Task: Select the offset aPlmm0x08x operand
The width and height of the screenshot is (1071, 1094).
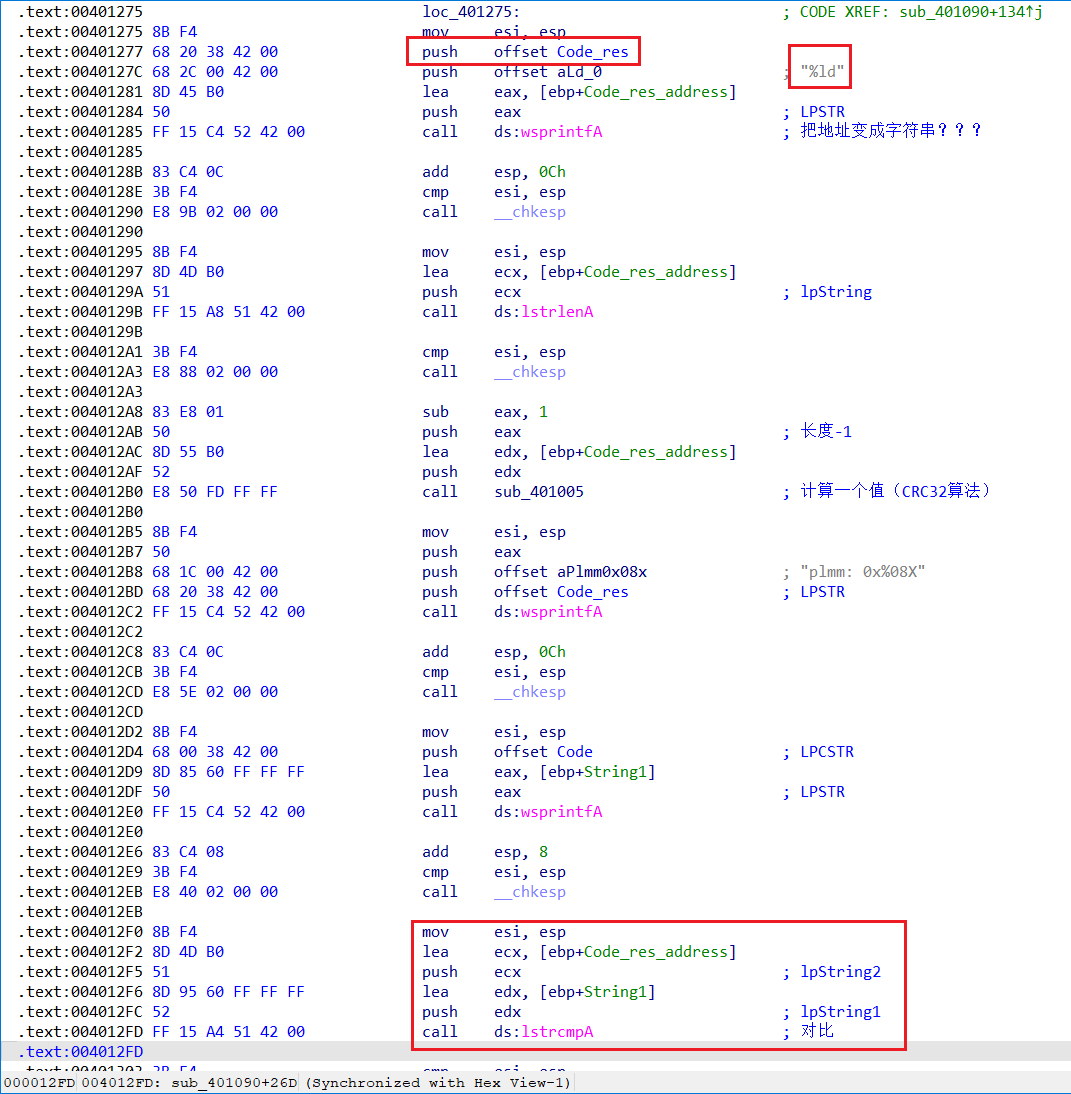Action: coord(570,572)
